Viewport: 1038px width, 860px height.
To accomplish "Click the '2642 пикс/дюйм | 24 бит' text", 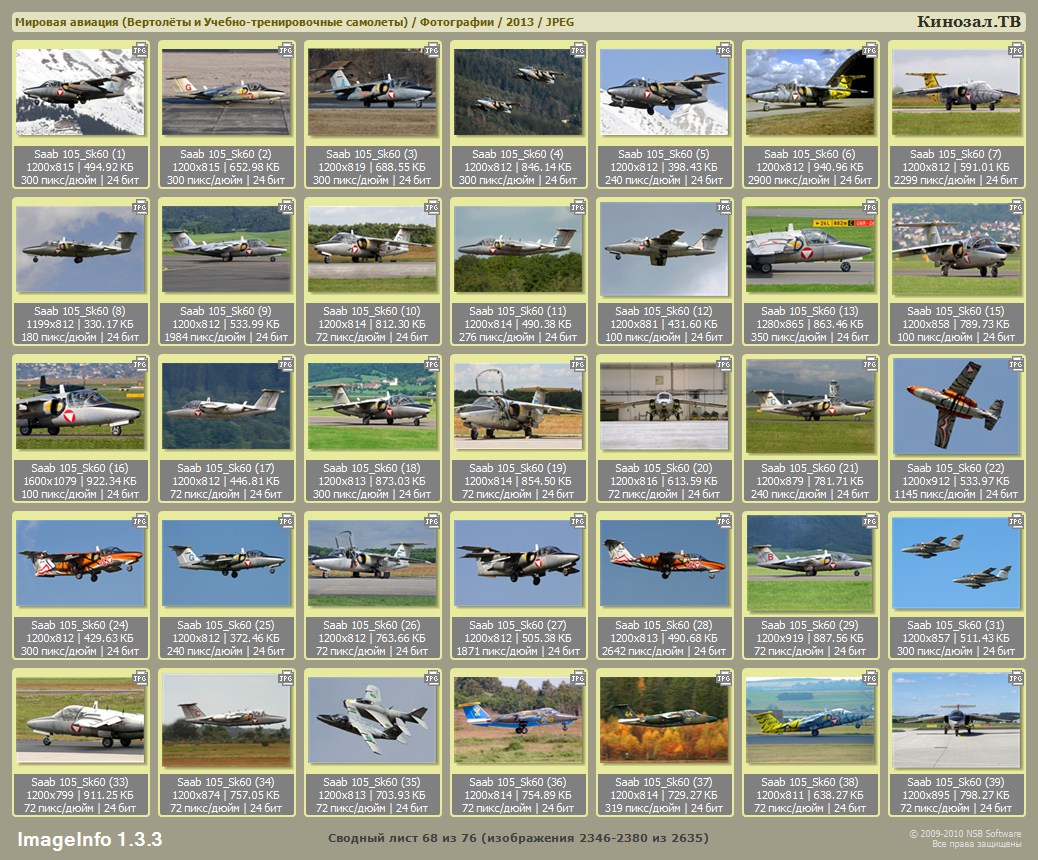I will (664, 651).
